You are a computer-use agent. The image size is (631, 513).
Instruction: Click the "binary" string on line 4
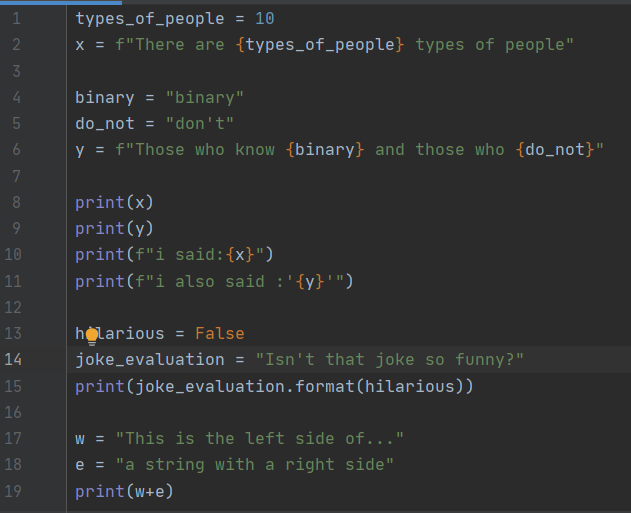point(204,97)
